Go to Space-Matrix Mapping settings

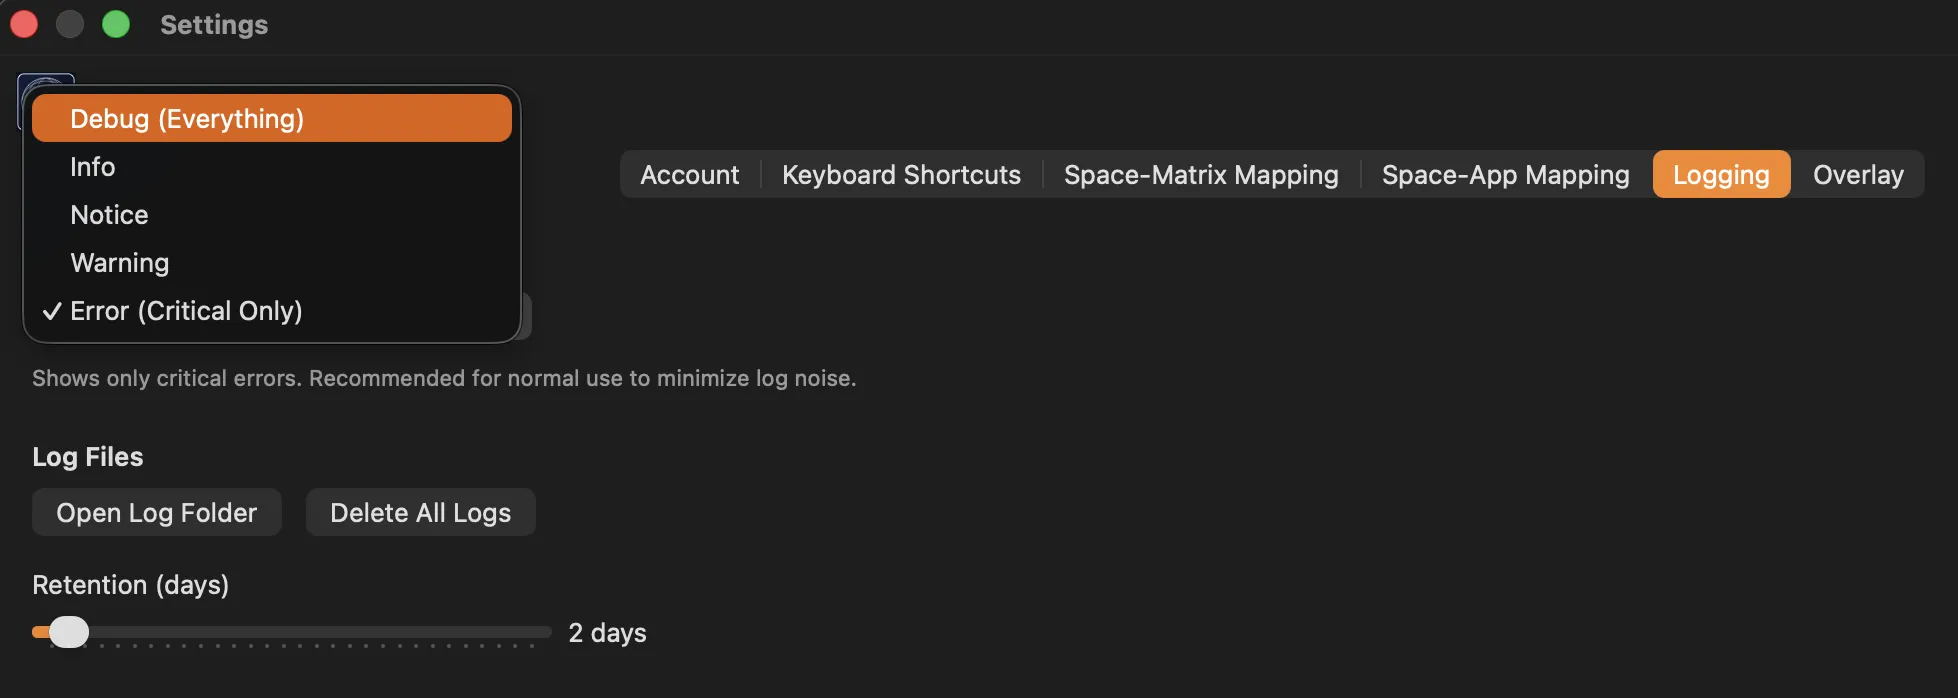pos(1201,174)
